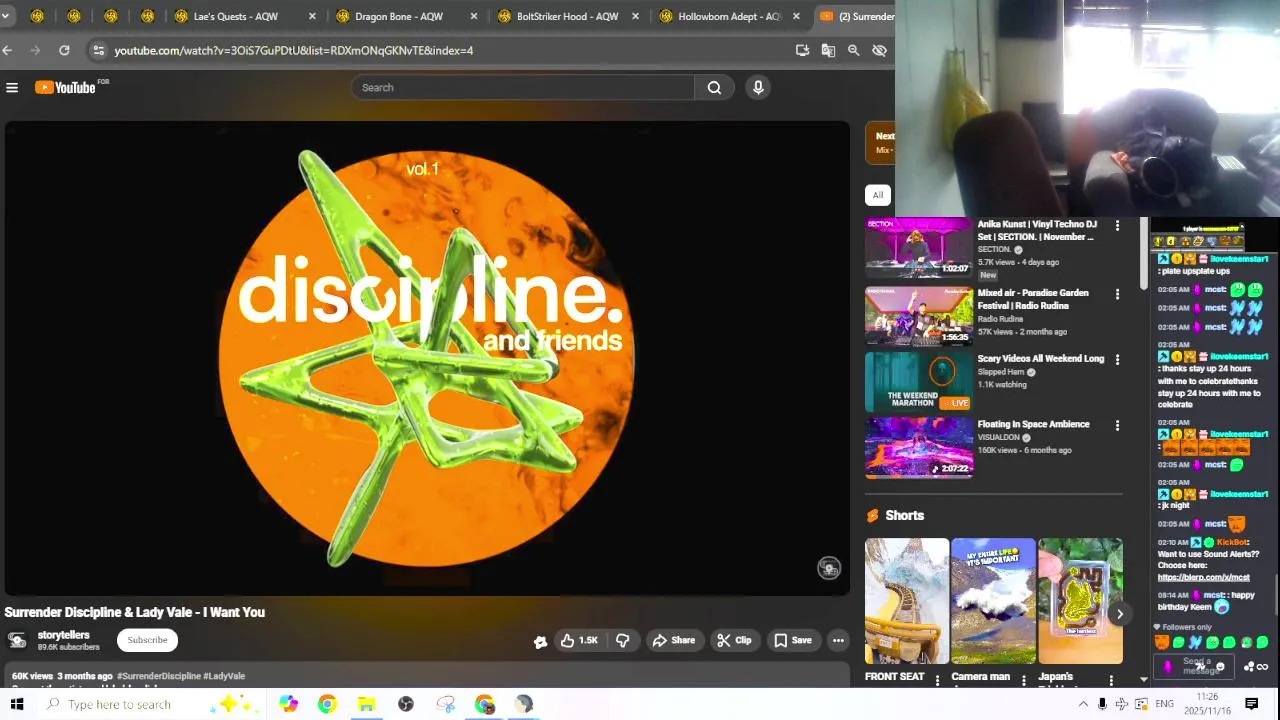Click the translate page icon

click(828, 50)
